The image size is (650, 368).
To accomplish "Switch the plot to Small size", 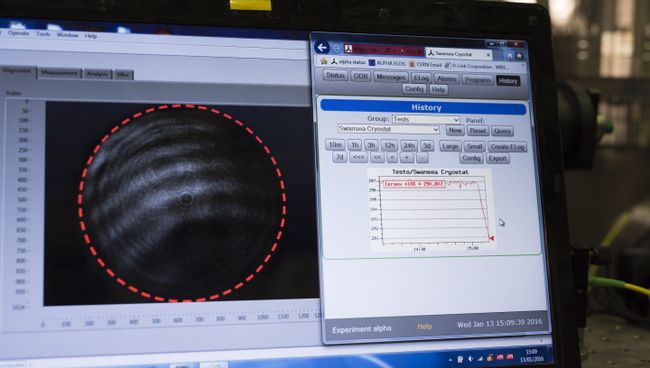I will coord(474,147).
